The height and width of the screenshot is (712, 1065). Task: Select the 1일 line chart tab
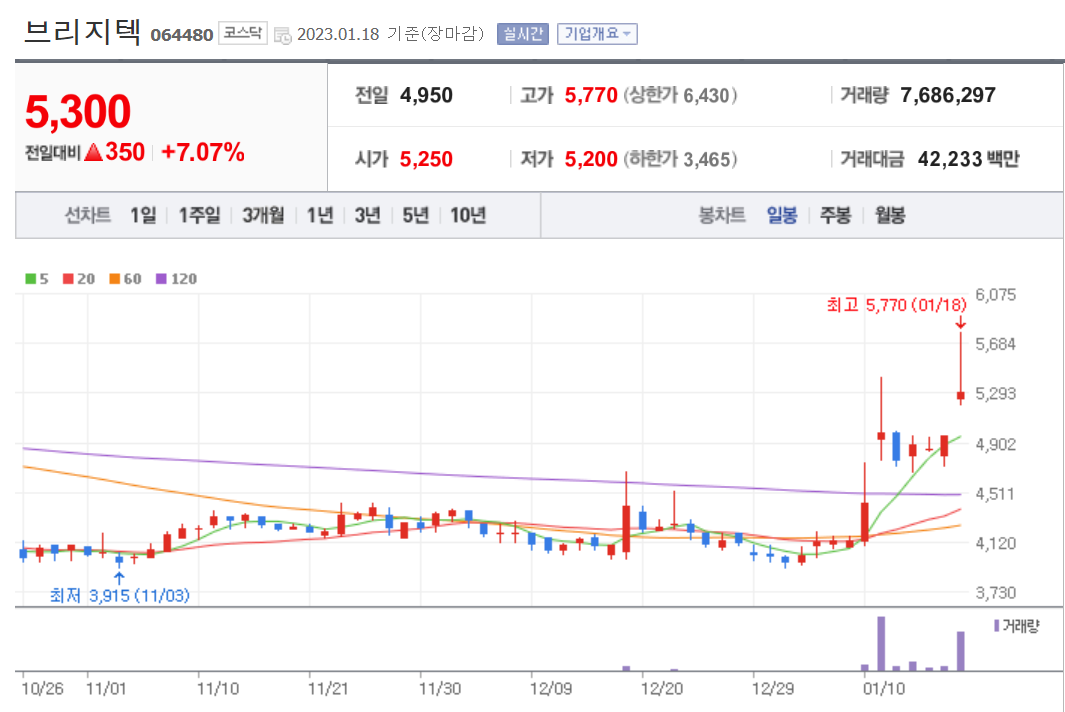[143, 215]
